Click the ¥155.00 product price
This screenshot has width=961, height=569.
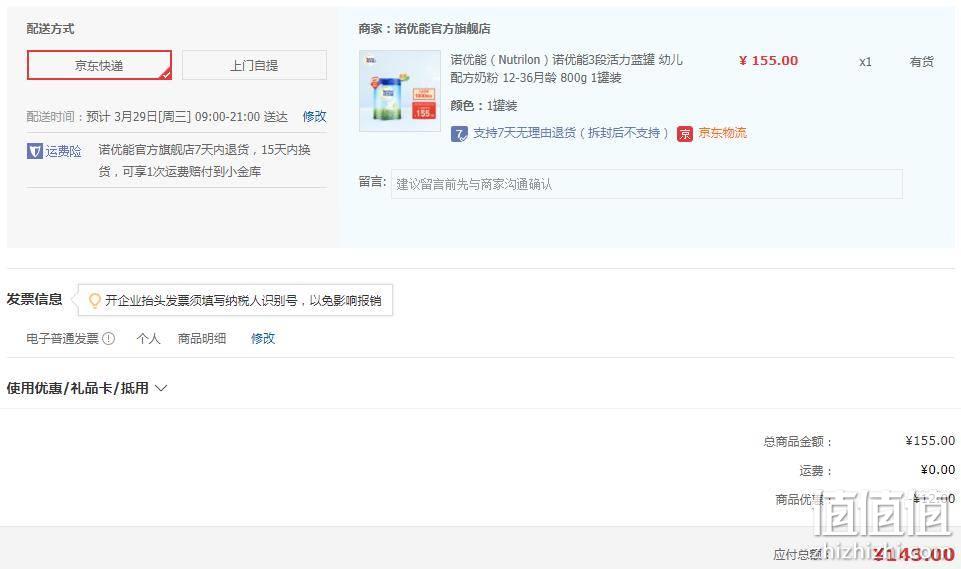[x=769, y=61]
